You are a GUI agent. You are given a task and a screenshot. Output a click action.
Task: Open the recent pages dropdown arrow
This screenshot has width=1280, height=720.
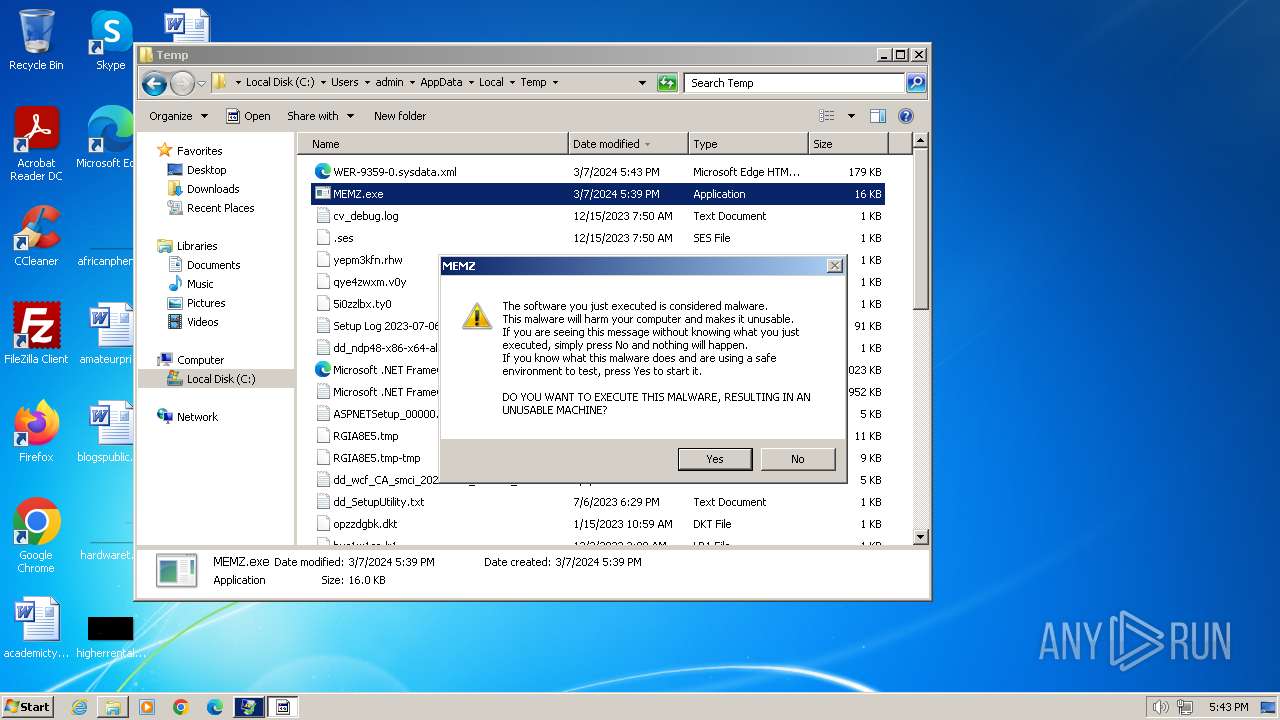coord(201,83)
